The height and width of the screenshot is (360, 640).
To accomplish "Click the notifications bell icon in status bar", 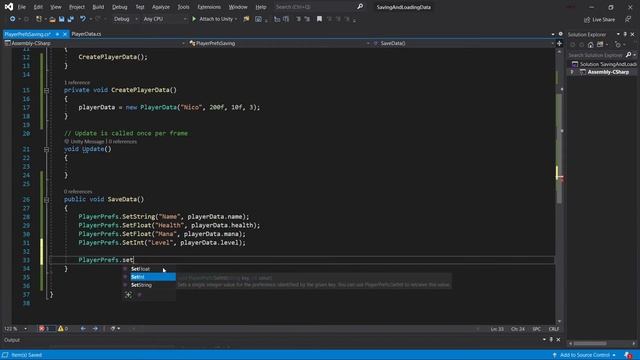I will [x=628, y=355].
